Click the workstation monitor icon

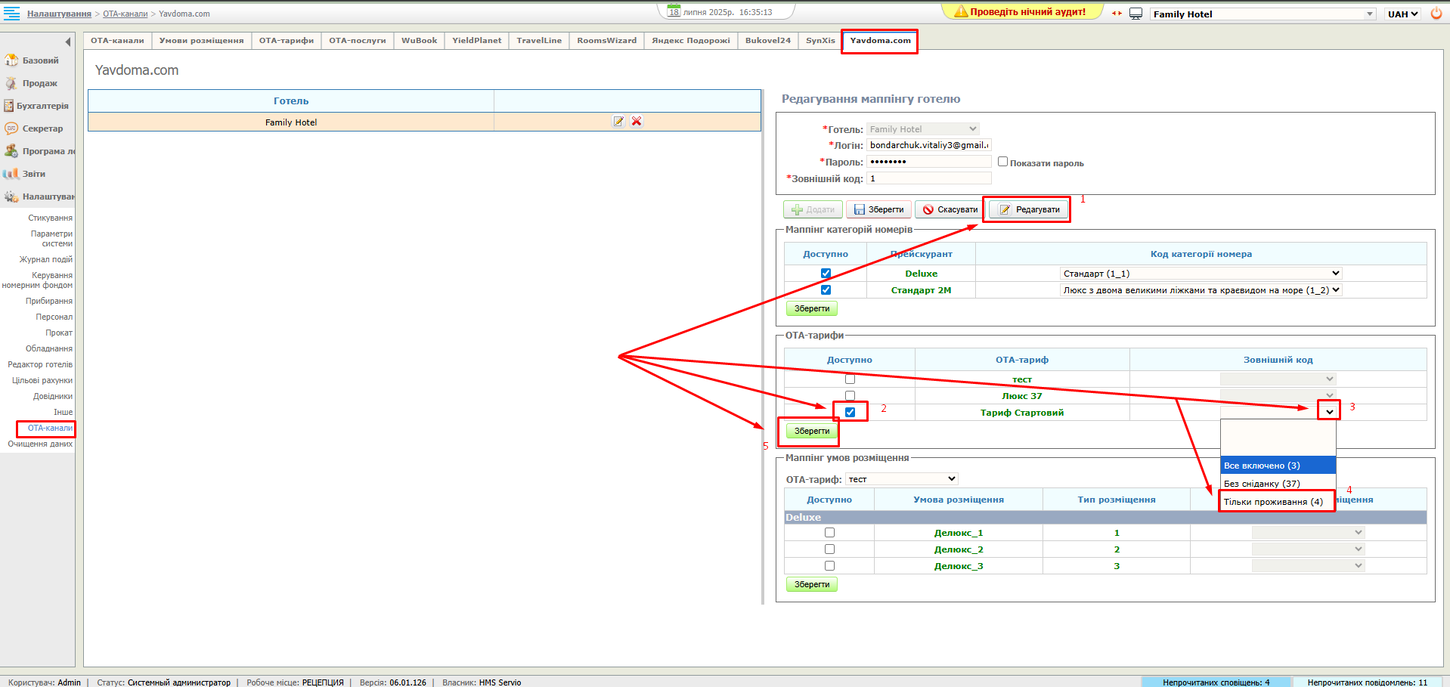click(x=1136, y=14)
